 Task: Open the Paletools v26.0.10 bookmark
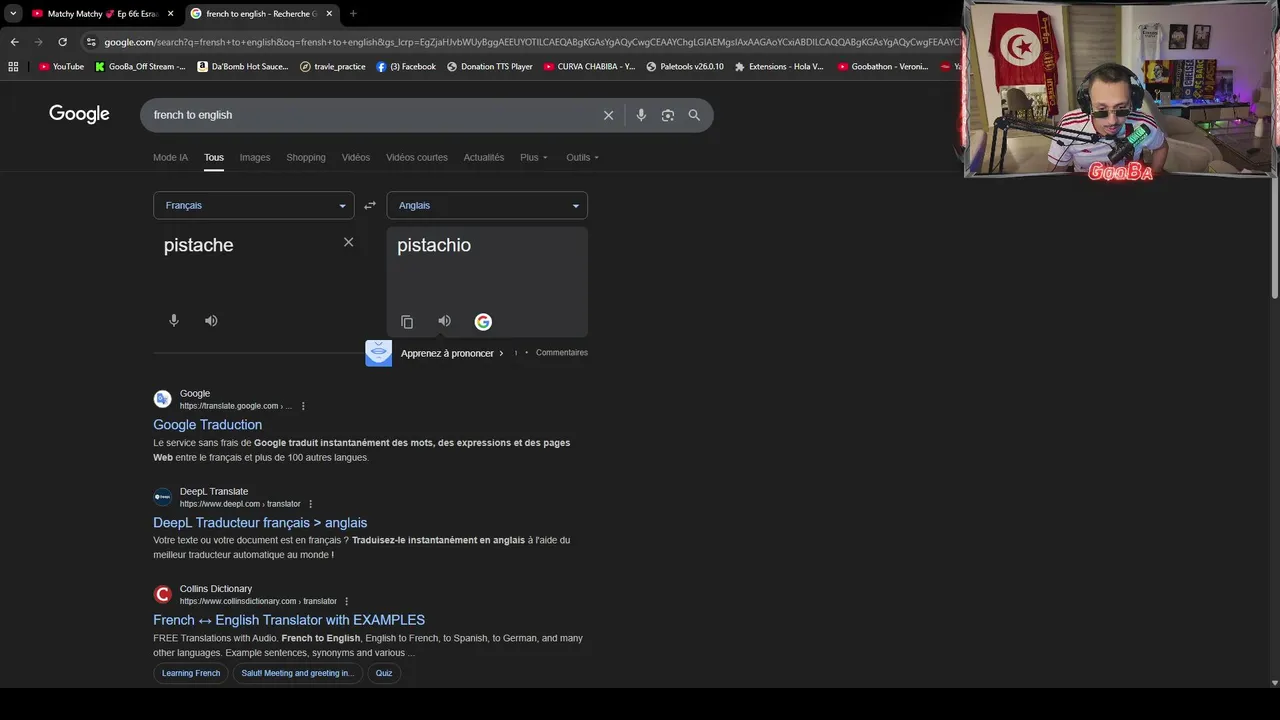pyautogui.click(x=685, y=67)
